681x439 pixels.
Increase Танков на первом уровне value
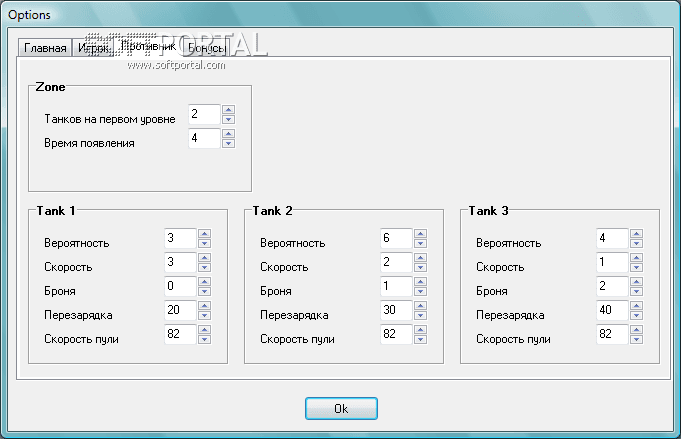coord(228,110)
